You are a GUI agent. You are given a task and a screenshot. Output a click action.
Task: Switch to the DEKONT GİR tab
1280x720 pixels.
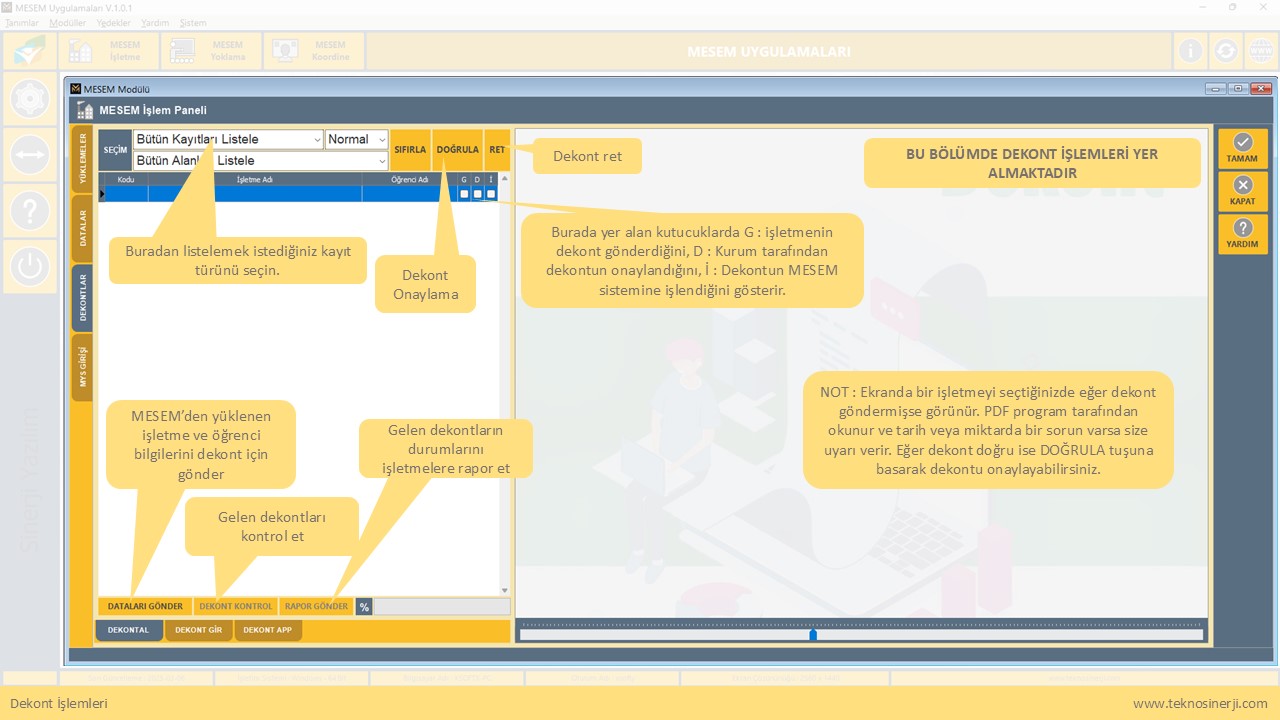(x=198, y=630)
